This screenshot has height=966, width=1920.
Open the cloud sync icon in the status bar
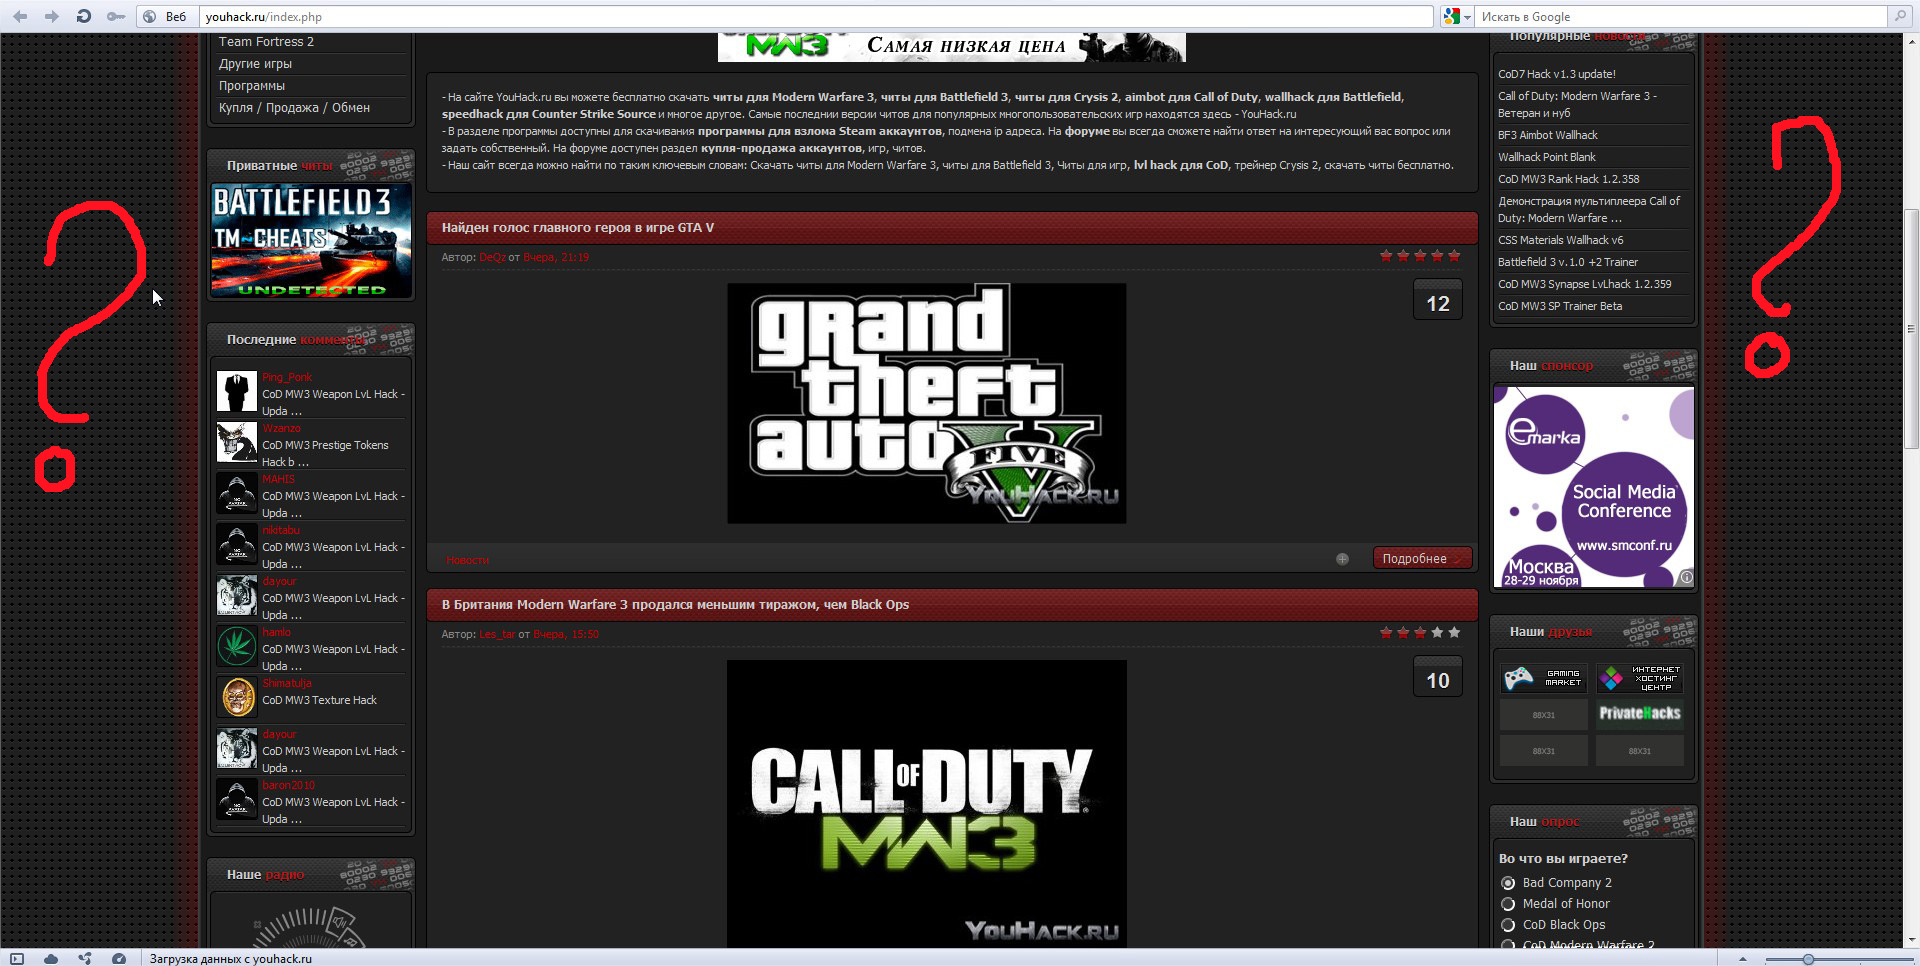(x=51, y=958)
